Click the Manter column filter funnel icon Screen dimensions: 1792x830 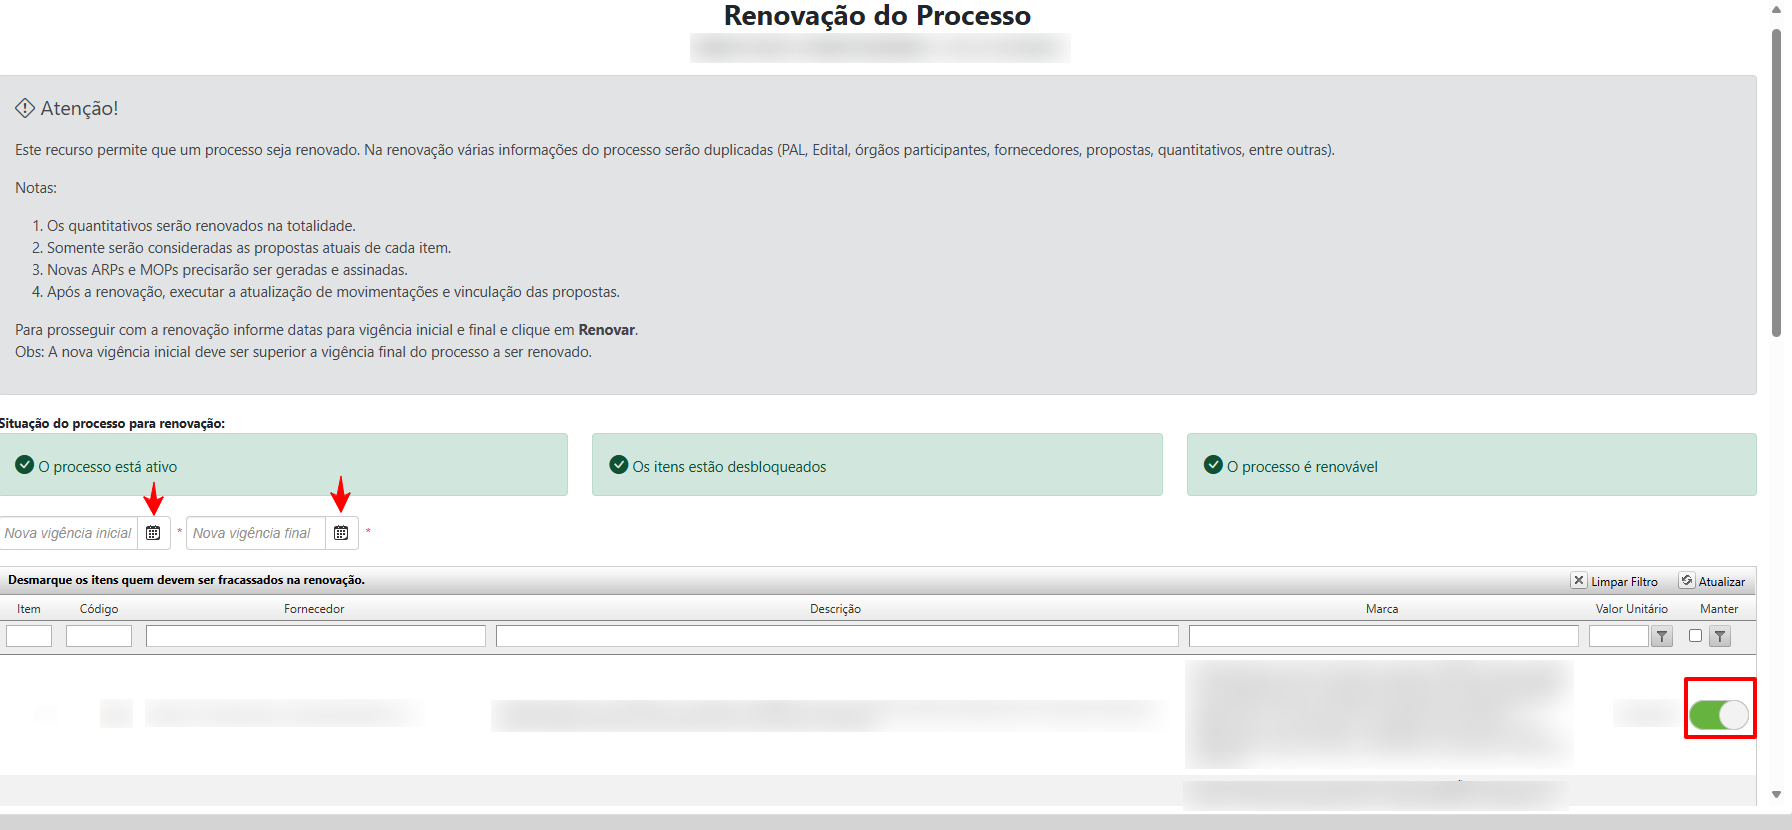(x=1719, y=636)
